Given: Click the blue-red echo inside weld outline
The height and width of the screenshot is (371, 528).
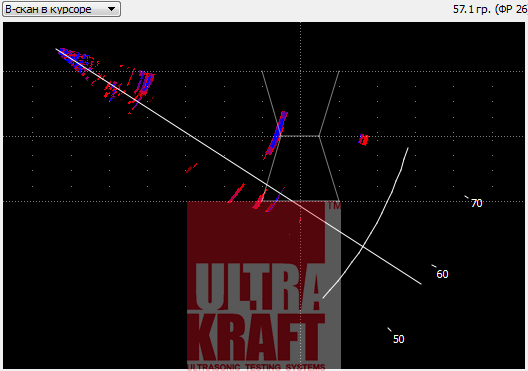Looking at the screenshot, I should click(x=276, y=135).
